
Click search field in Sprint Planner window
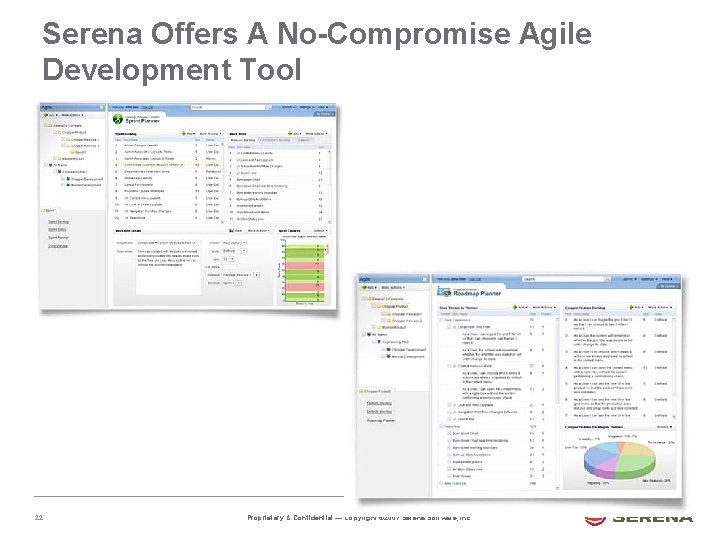click(228, 107)
